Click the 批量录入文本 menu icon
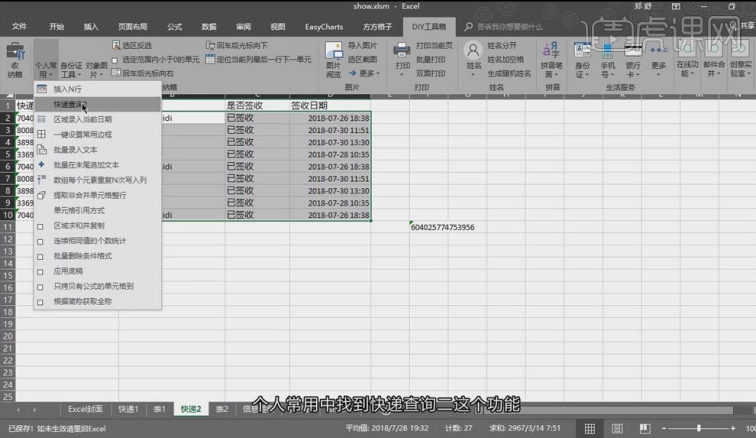The image size is (756, 438). [x=41, y=150]
